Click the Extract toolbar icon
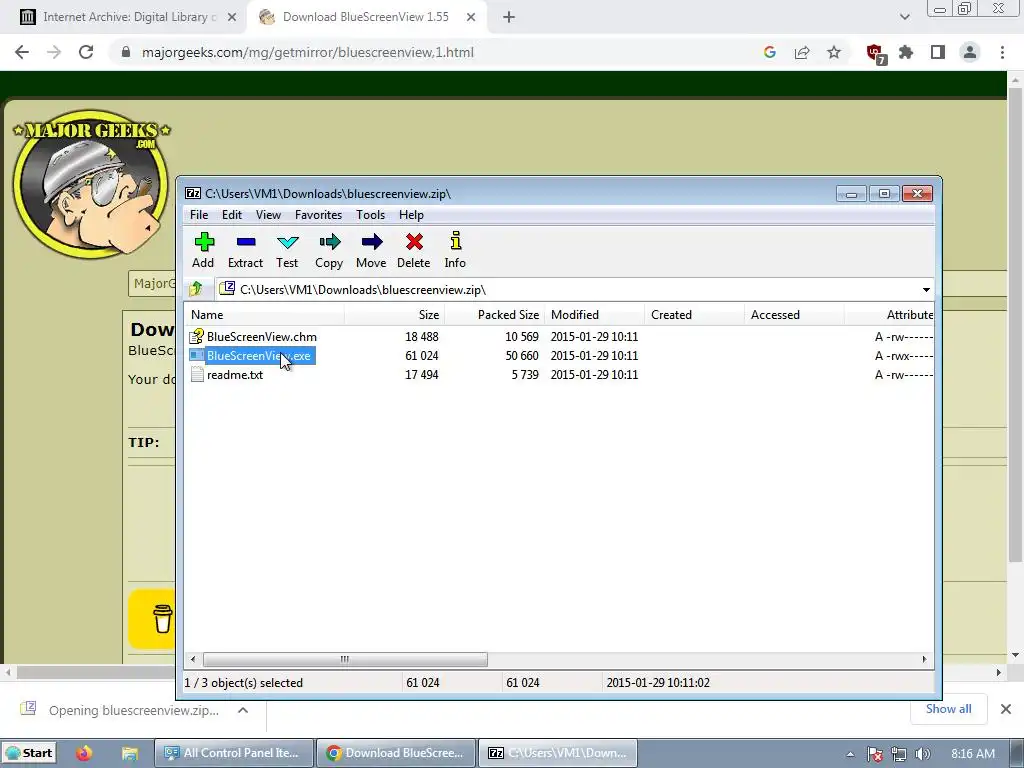1024x768 pixels. [246, 250]
